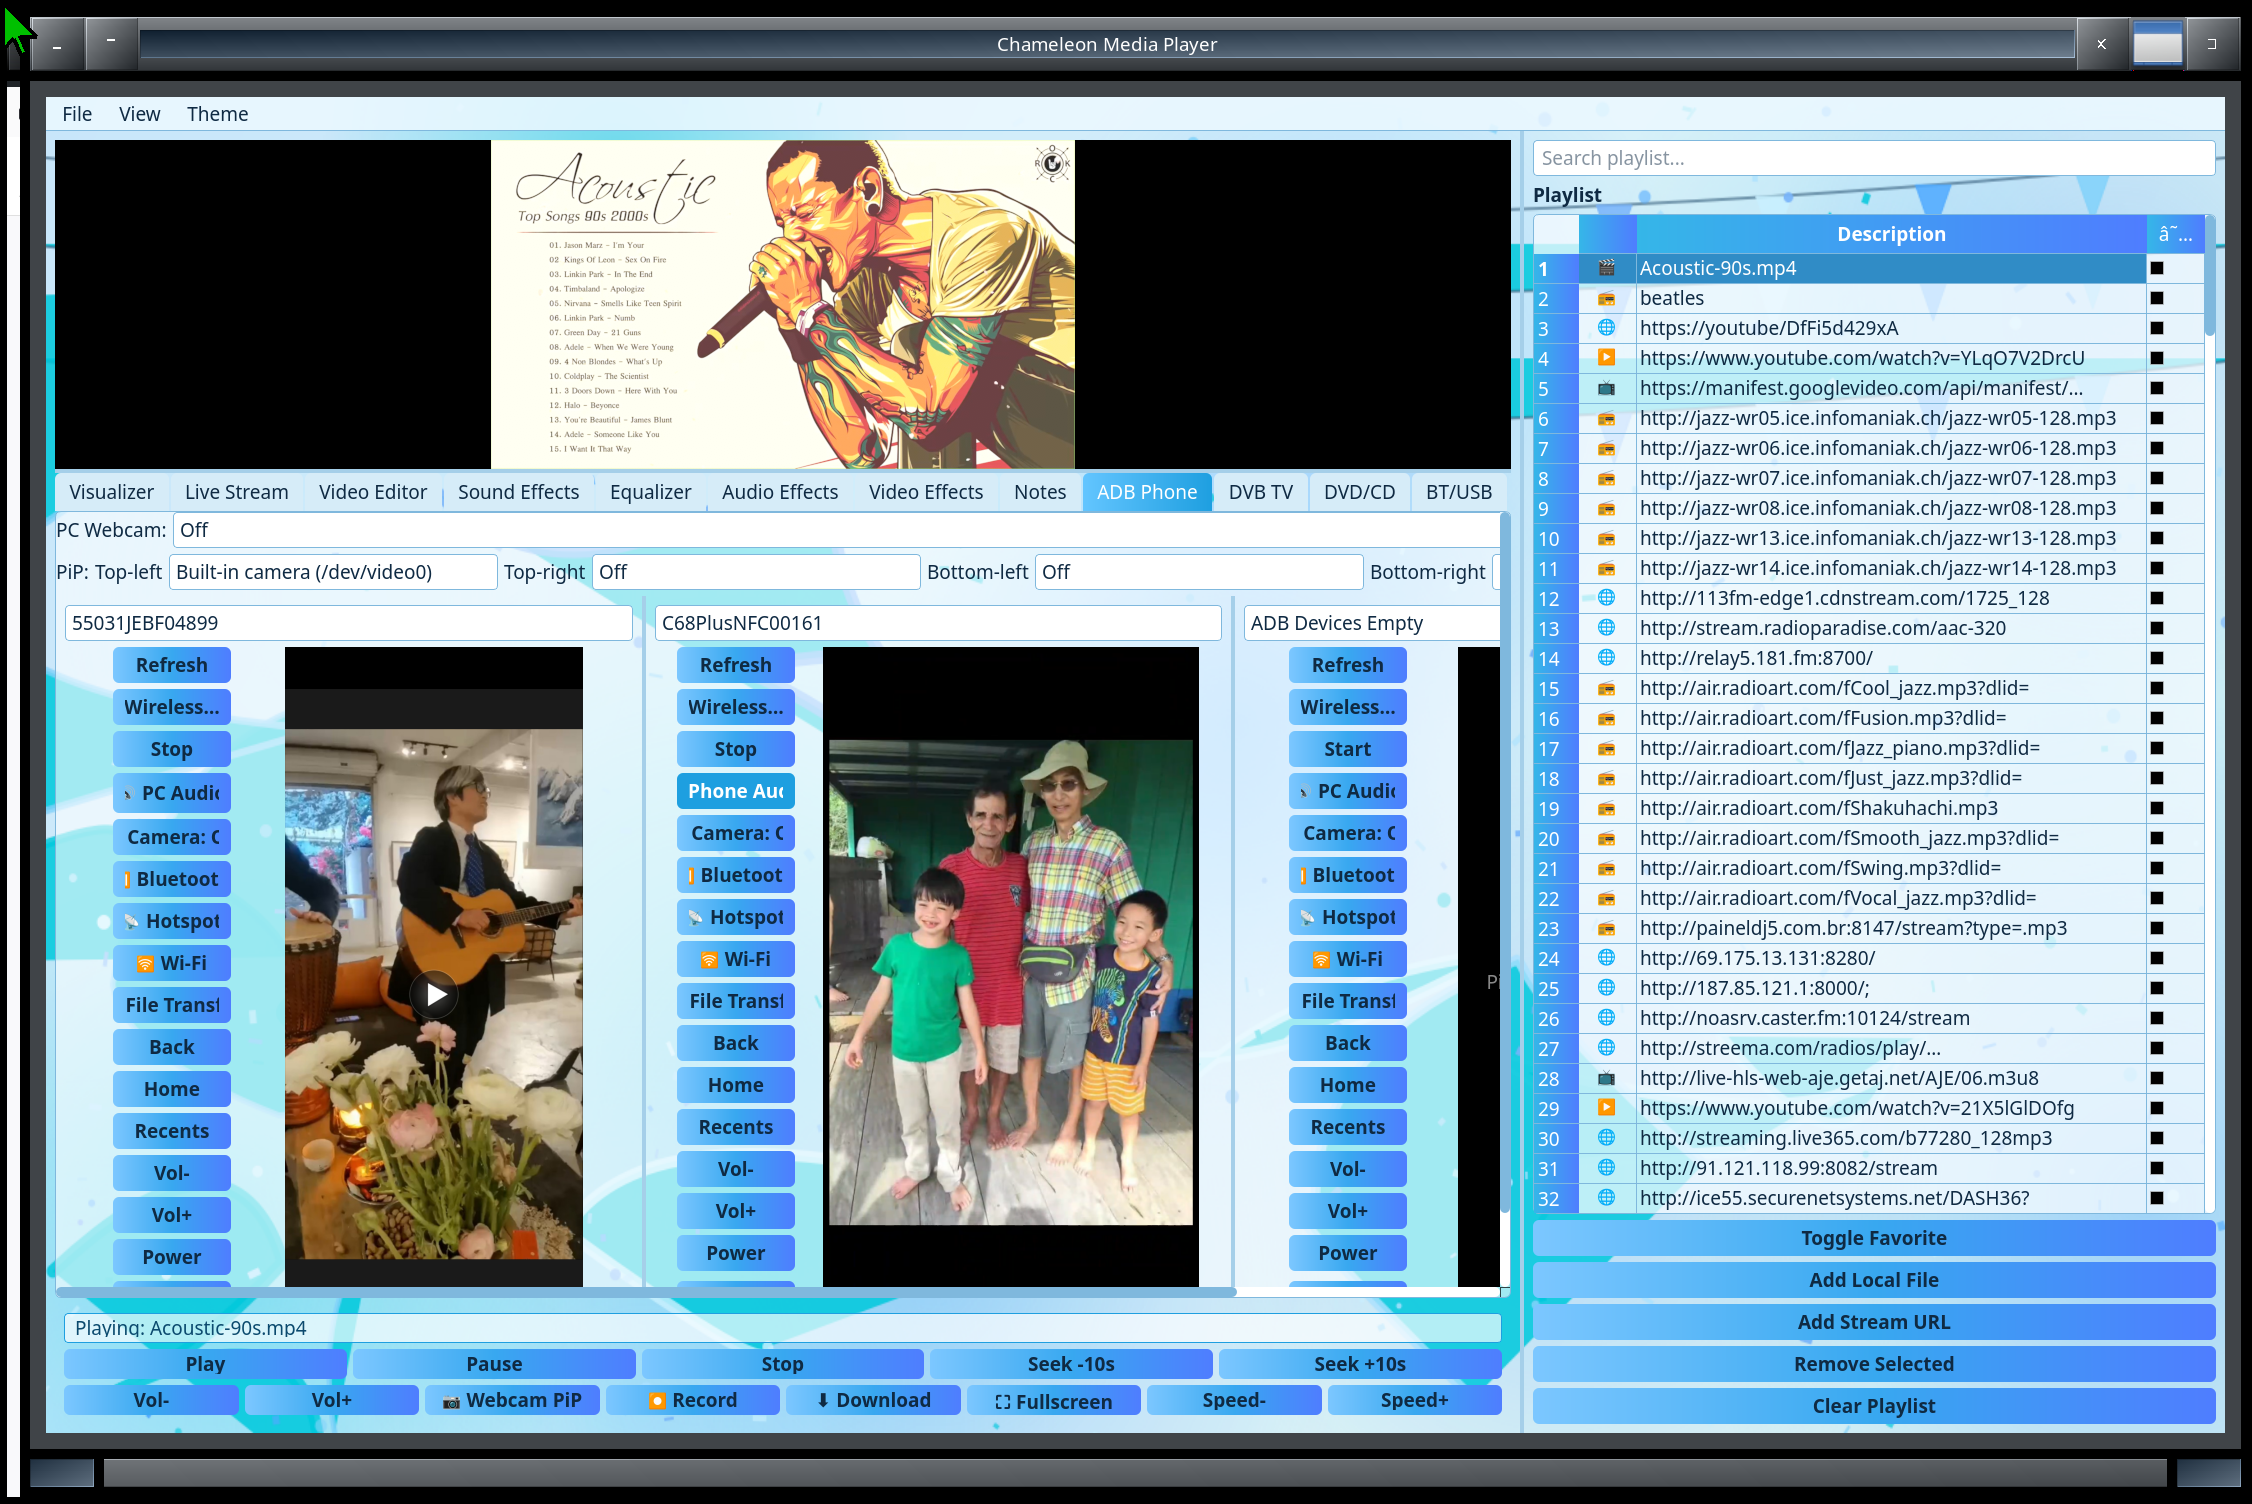Switch to the Equalizer tab

[x=650, y=492]
